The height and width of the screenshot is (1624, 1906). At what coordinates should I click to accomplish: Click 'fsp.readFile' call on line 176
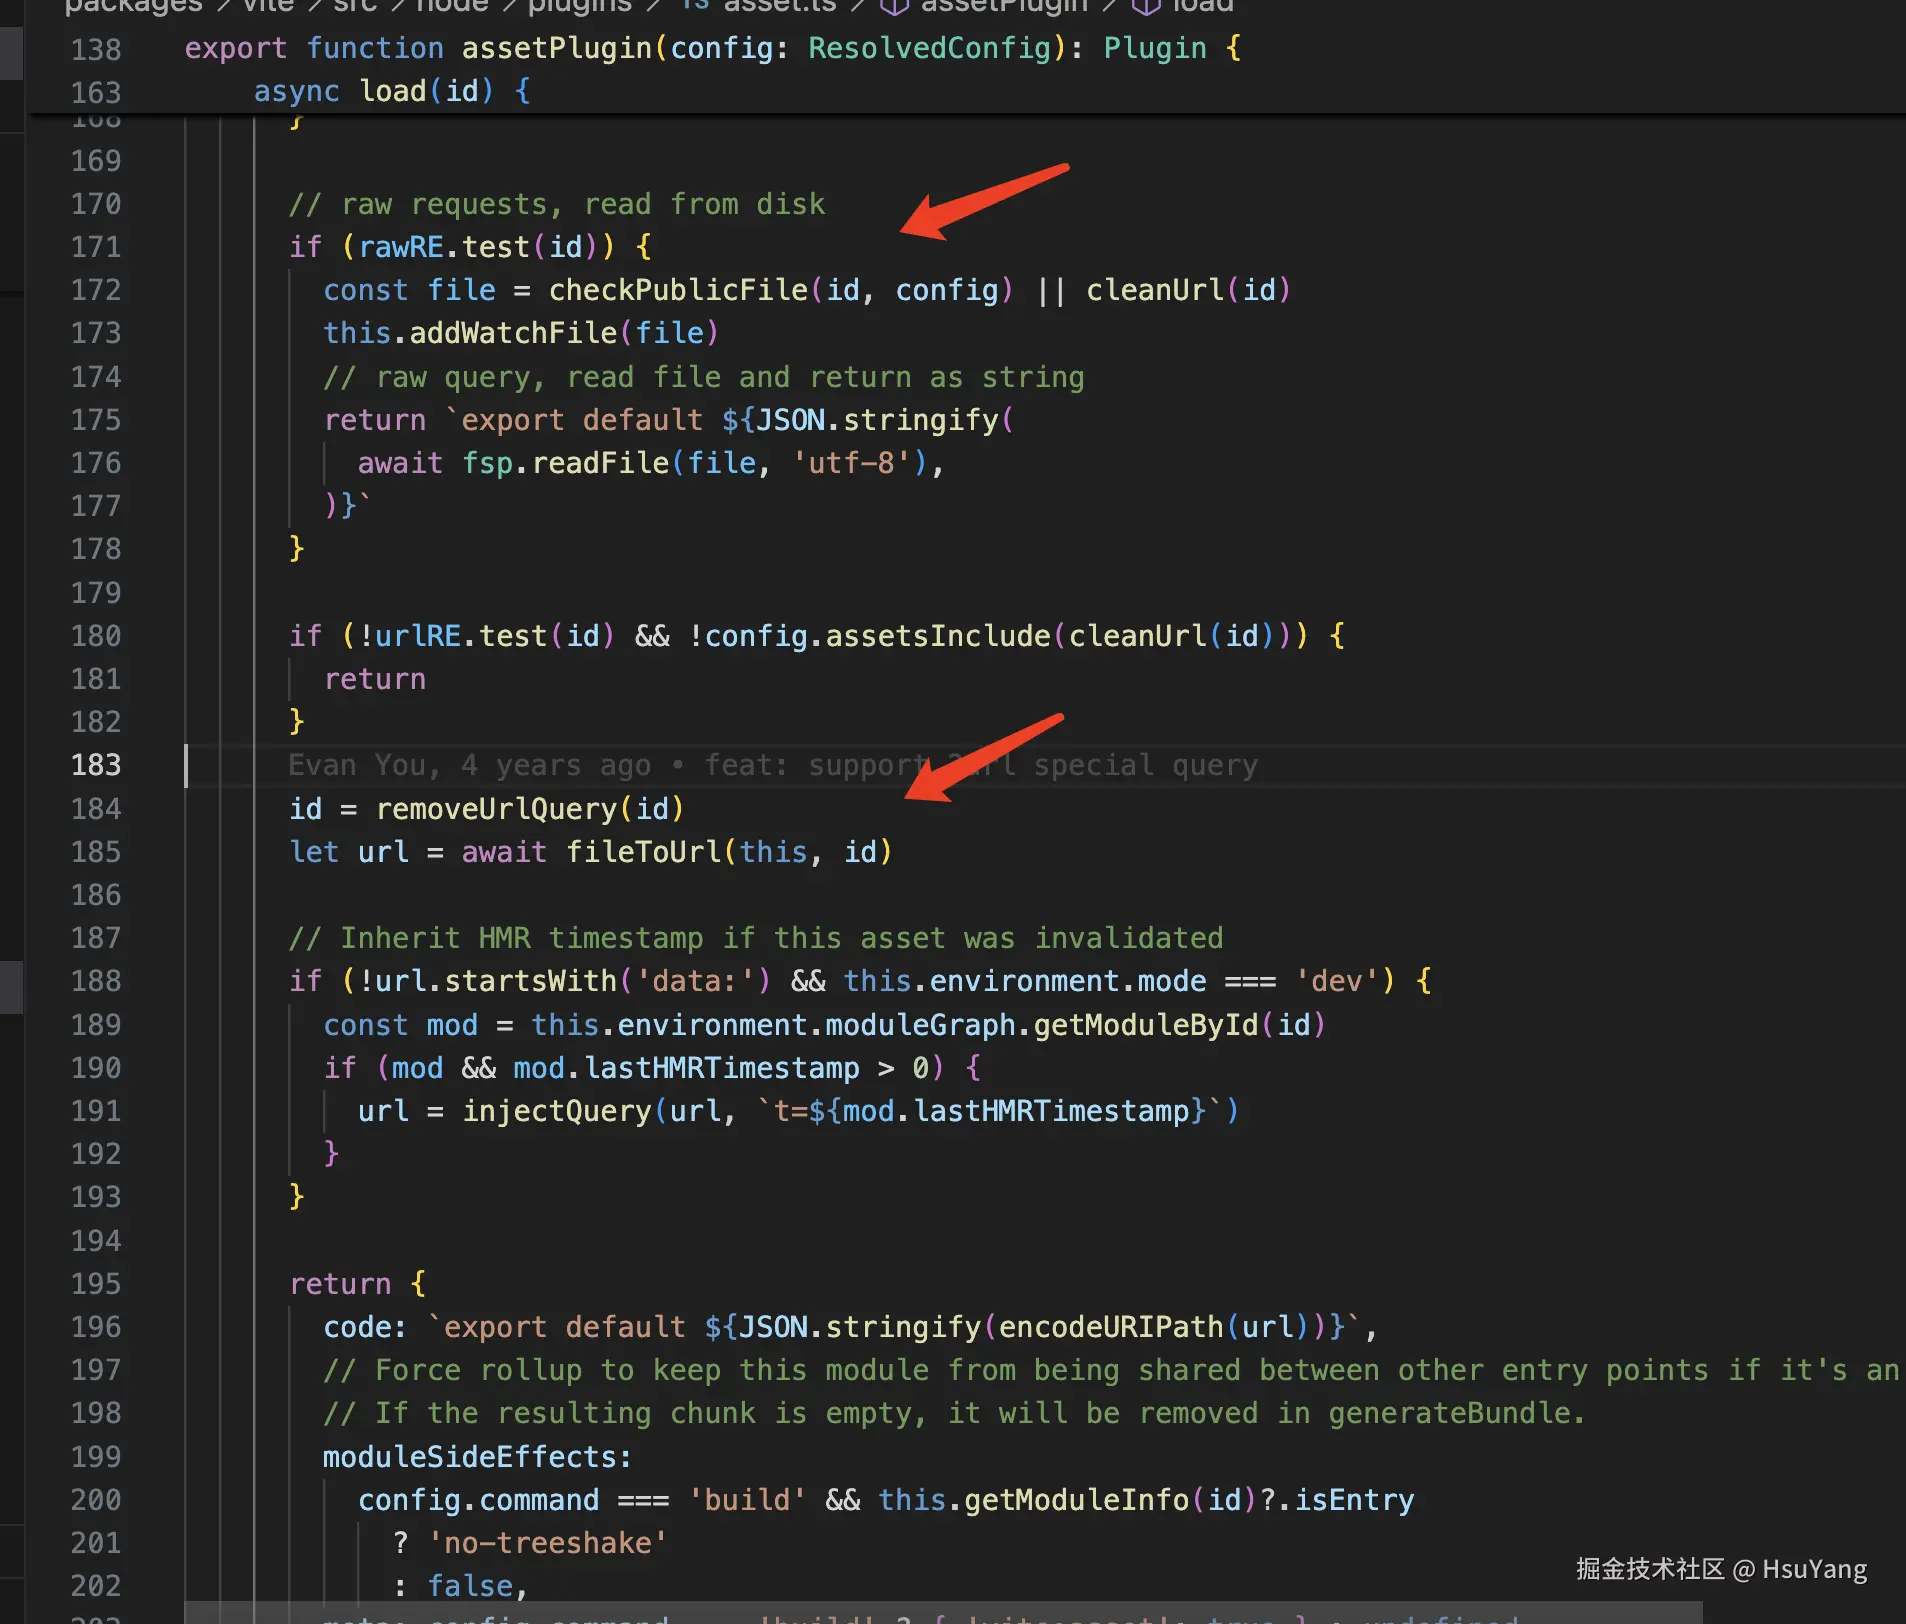pos(565,463)
